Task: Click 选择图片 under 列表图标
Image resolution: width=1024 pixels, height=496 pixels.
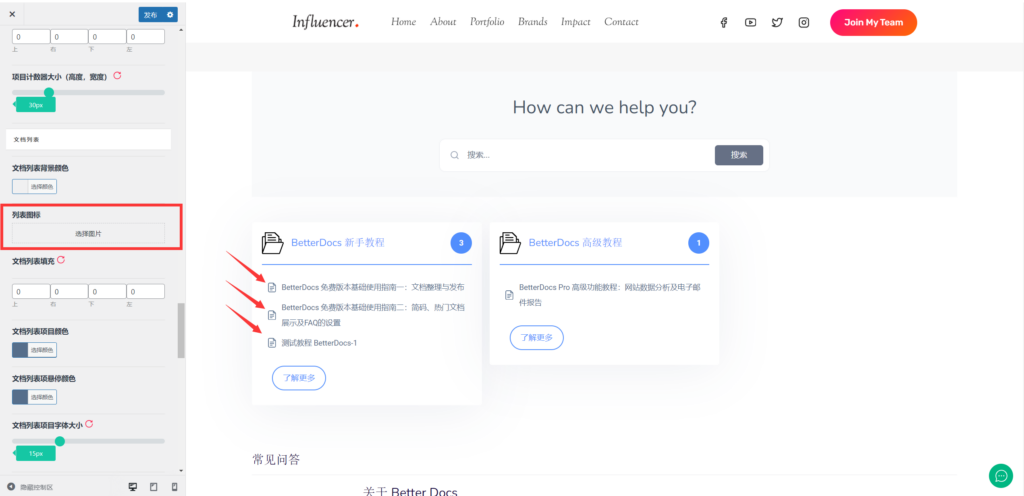Action: (88, 234)
